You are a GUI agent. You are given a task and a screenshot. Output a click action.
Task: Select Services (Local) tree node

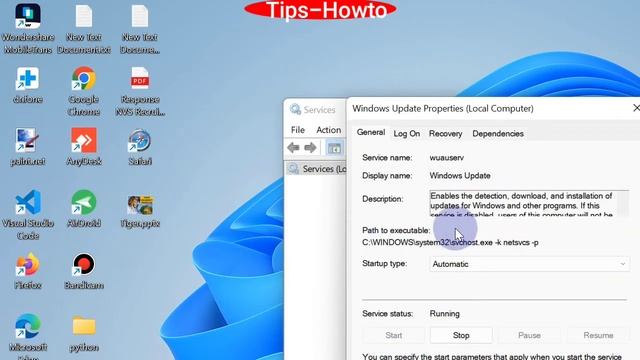coord(317,169)
